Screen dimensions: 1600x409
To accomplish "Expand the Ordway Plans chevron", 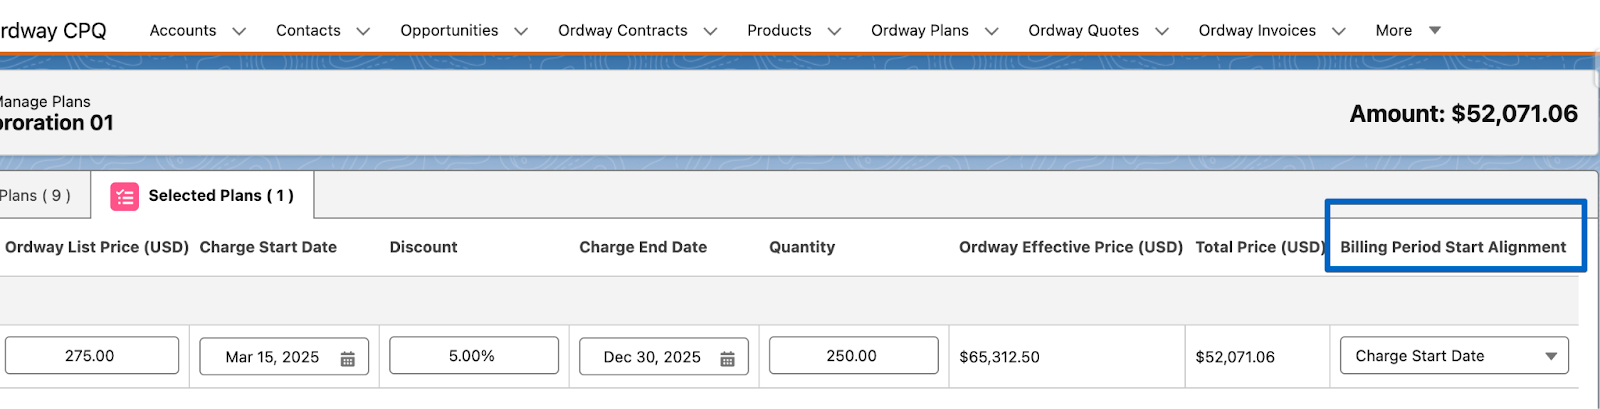I will (991, 31).
